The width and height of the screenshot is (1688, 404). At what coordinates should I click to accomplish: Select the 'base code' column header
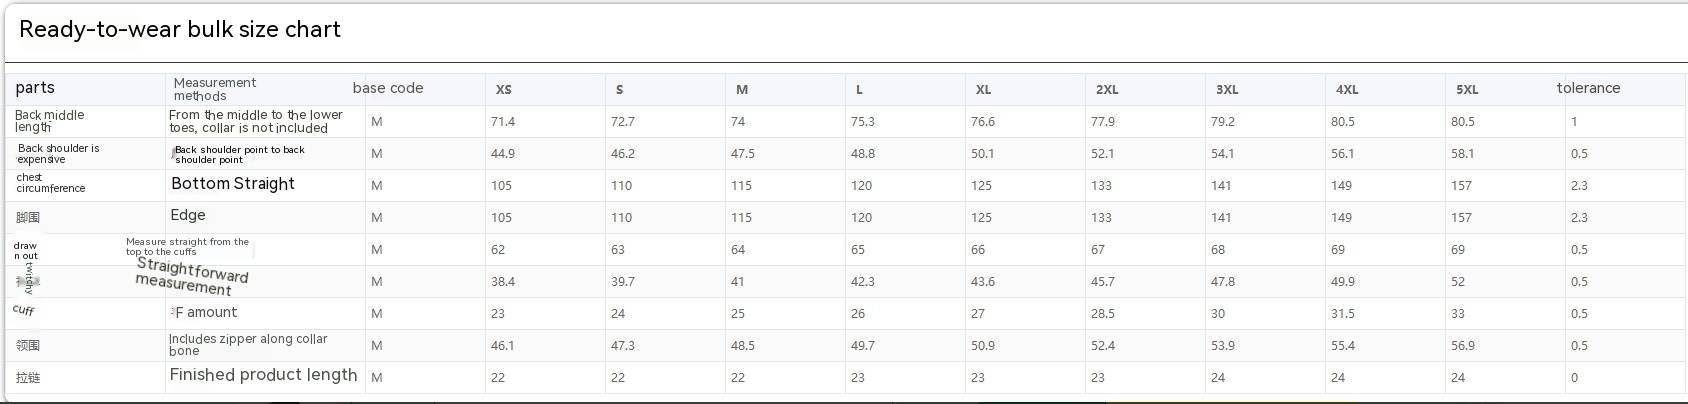pyautogui.click(x=388, y=88)
